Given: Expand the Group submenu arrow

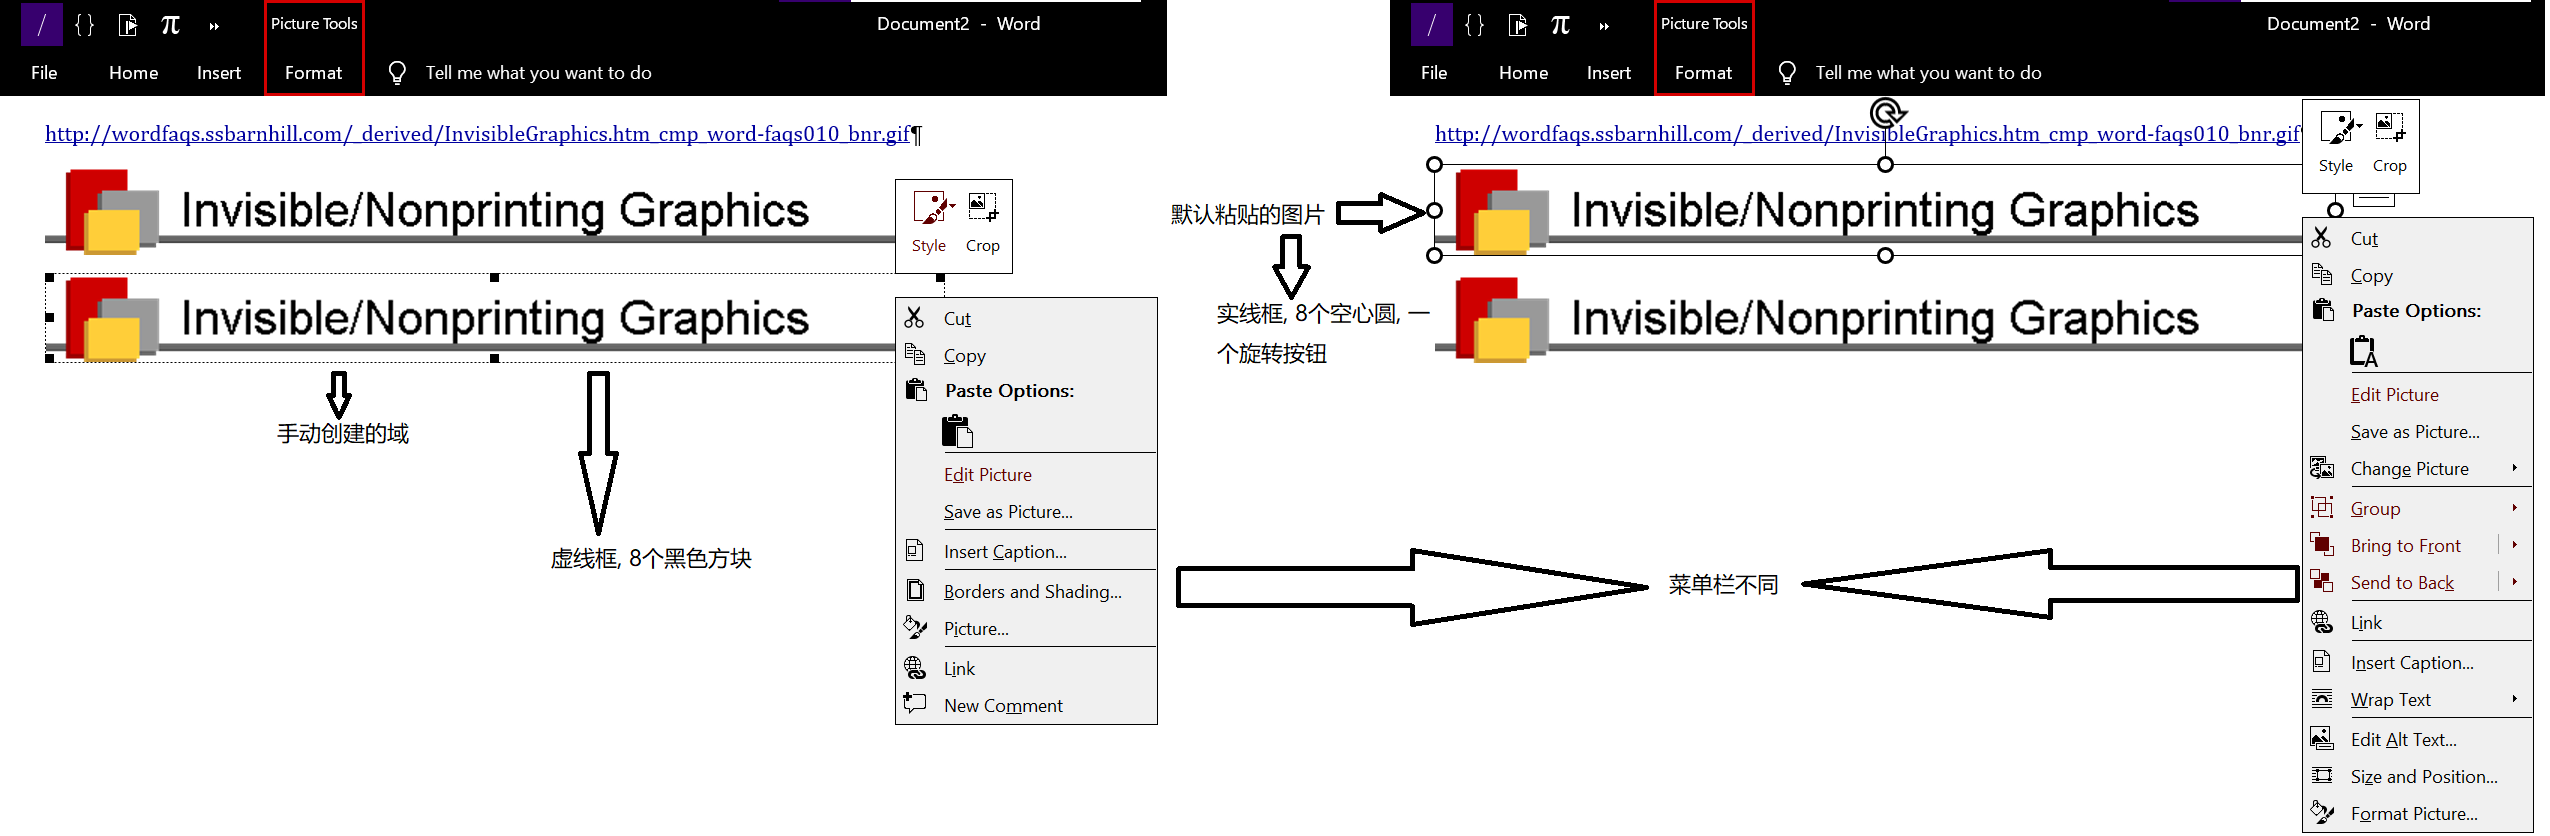Looking at the screenshot, I should pyautogui.click(x=2514, y=508).
